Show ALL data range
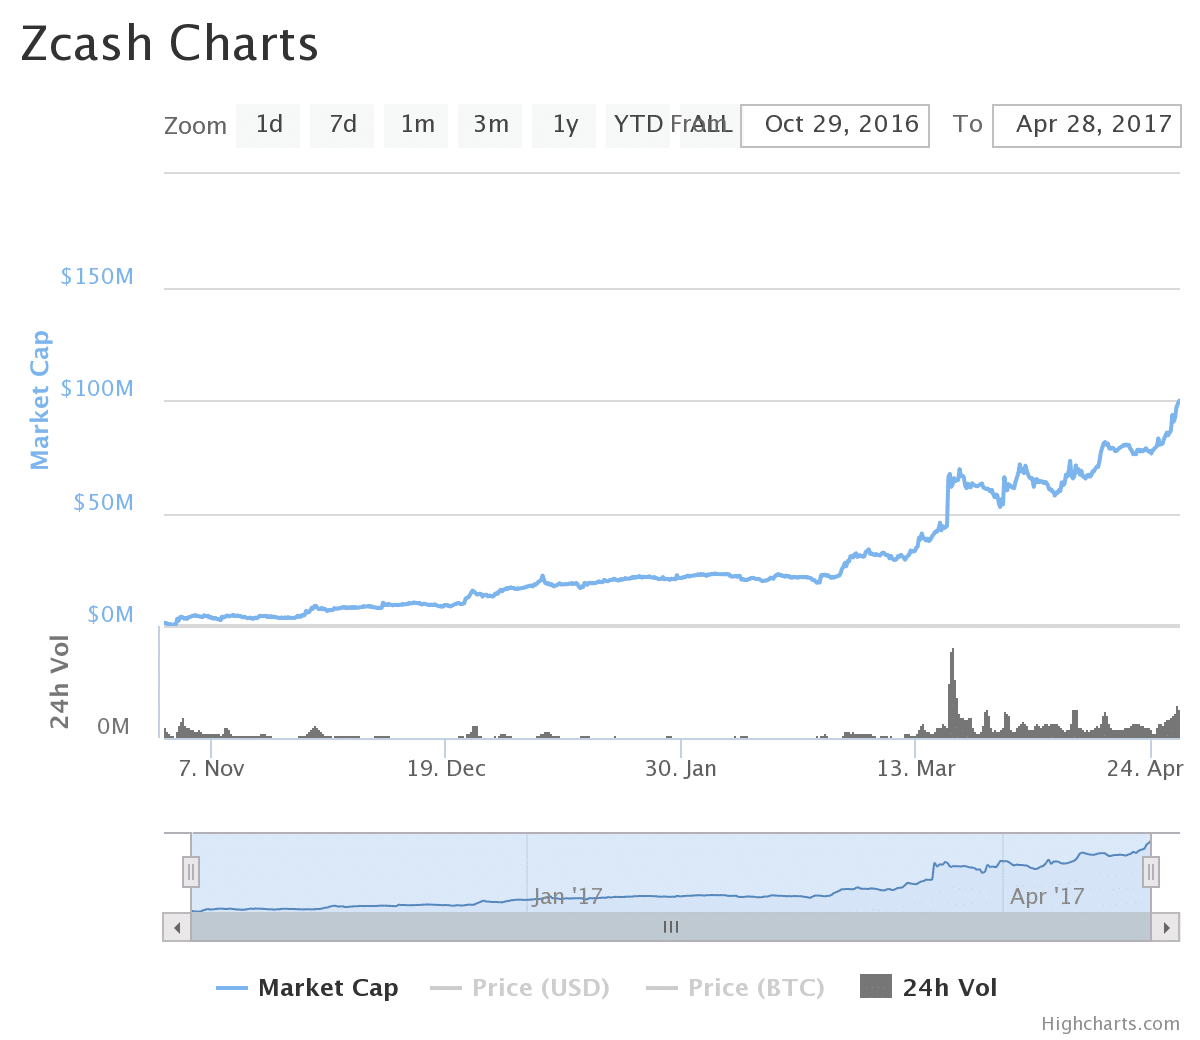Viewport: 1200px width, 1040px height. coord(712,125)
